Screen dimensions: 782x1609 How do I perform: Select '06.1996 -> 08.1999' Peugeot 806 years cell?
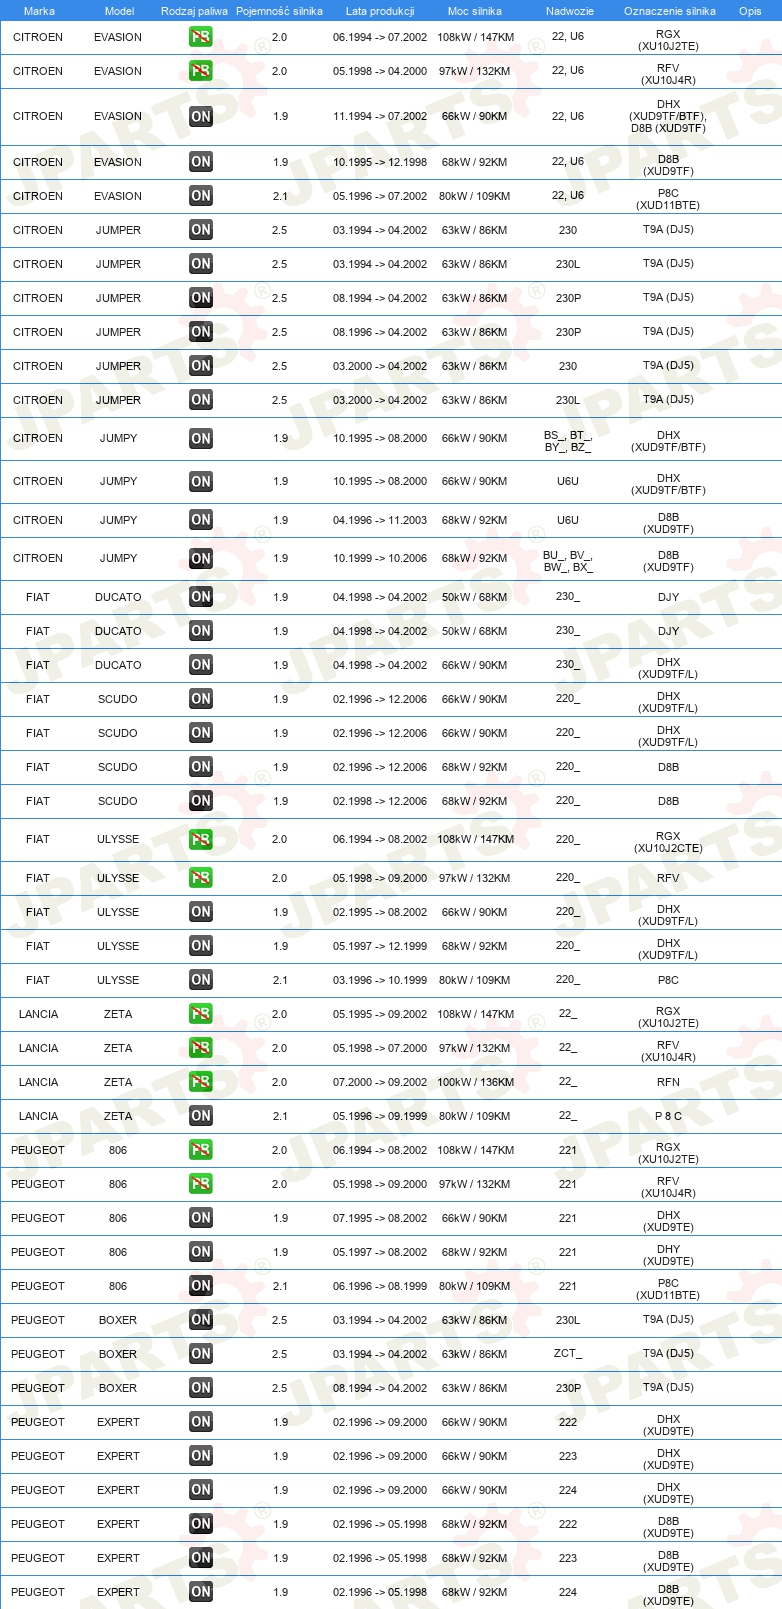(380, 1286)
